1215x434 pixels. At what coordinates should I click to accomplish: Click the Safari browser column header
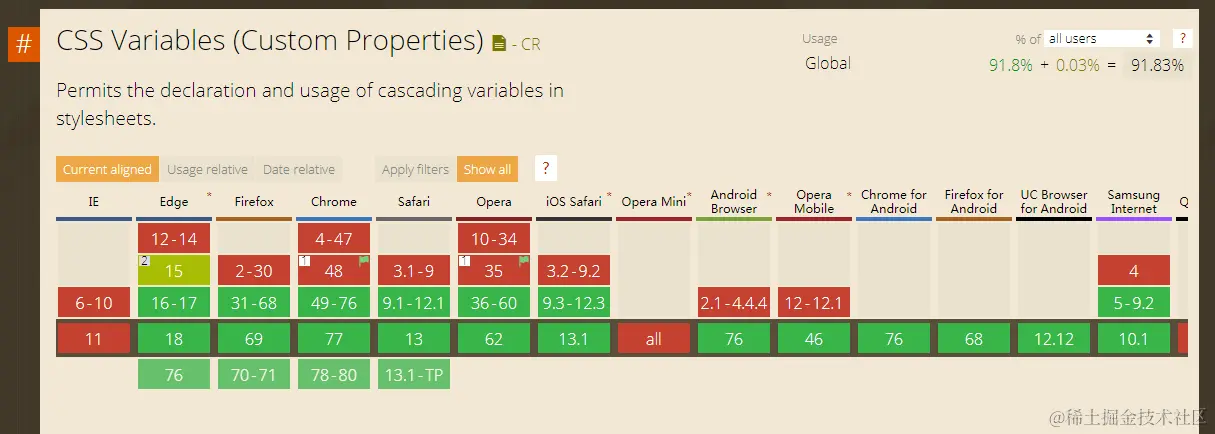(414, 201)
